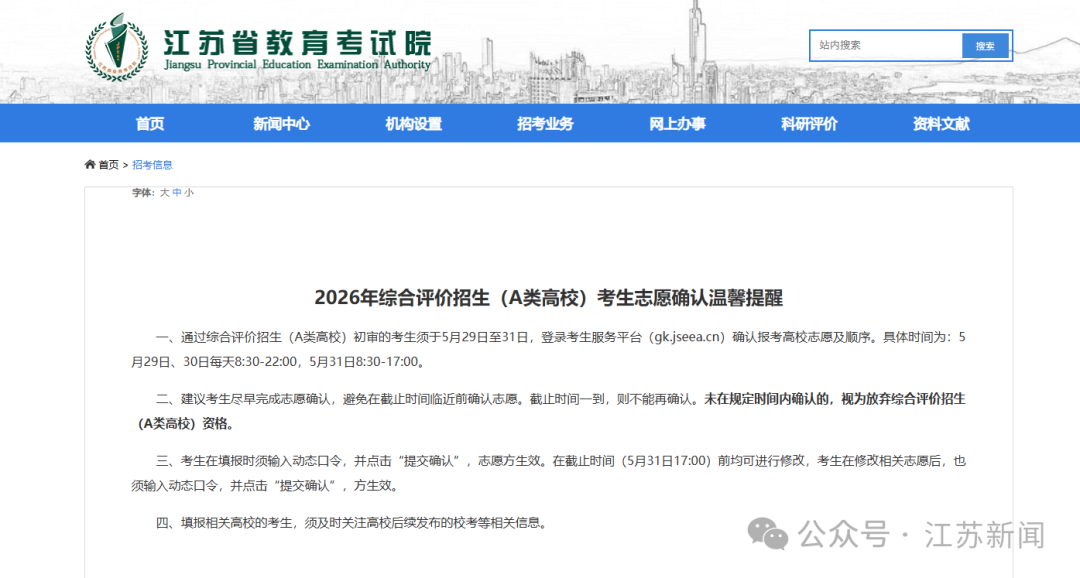This screenshot has height=578, width=1080.
Task: Click the gk.jseea.cn address in paragraph one
Action: (689, 337)
